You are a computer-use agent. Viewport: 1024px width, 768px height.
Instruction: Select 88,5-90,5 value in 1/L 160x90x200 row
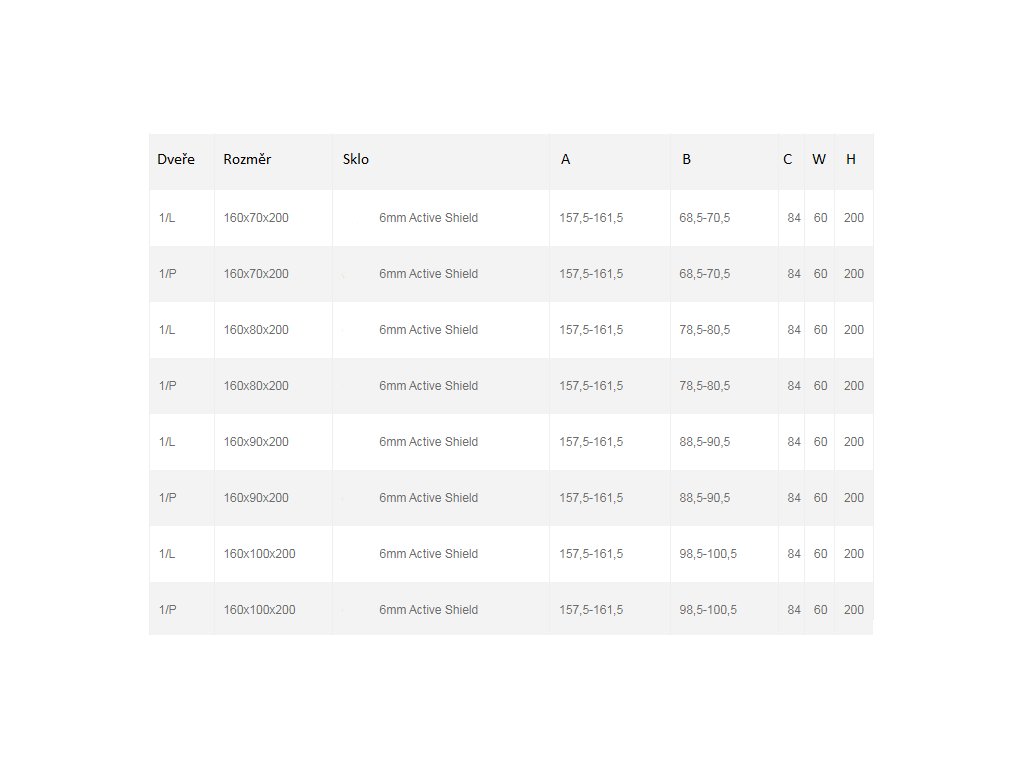[705, 442]
